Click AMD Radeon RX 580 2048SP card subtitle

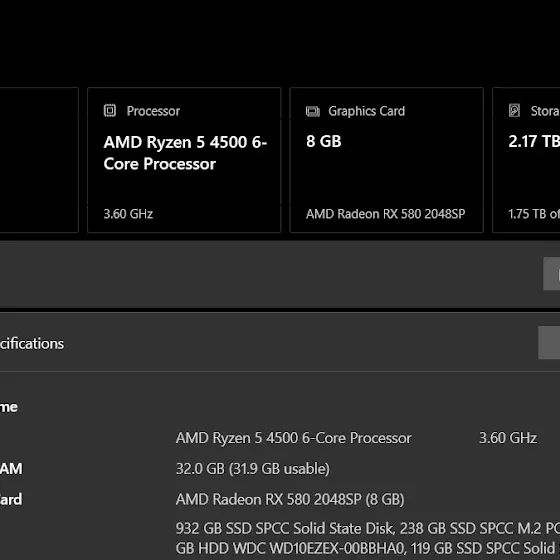click(x=385, y=214)
